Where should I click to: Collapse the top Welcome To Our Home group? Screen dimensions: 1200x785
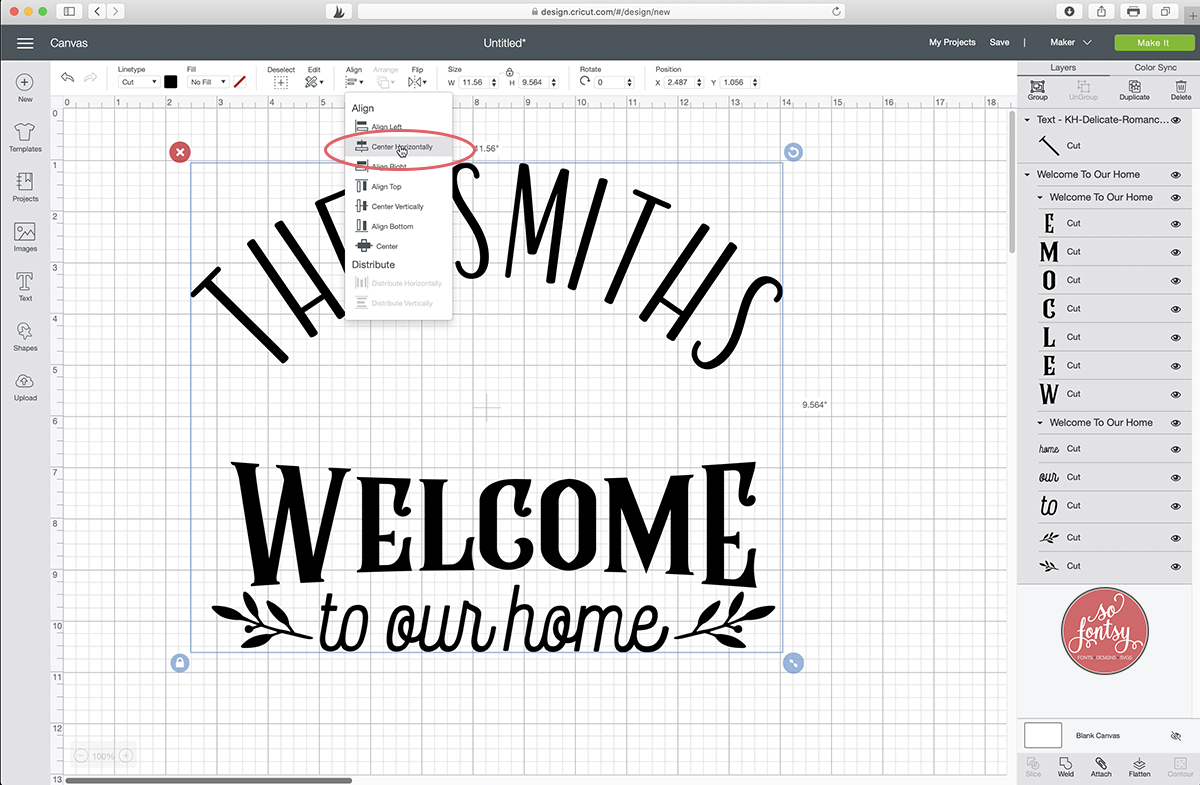pyautogui.click(x=1027, y=174)
